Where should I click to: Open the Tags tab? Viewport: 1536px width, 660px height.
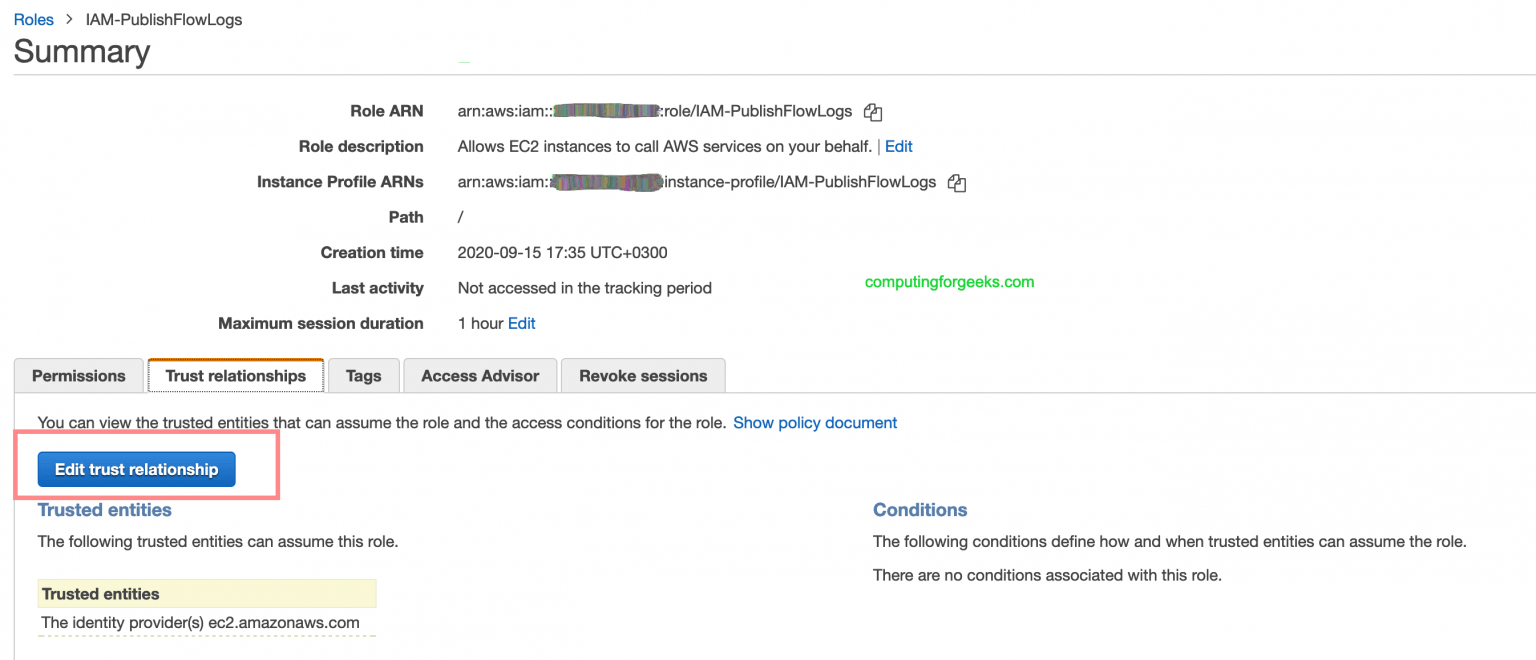363,375
